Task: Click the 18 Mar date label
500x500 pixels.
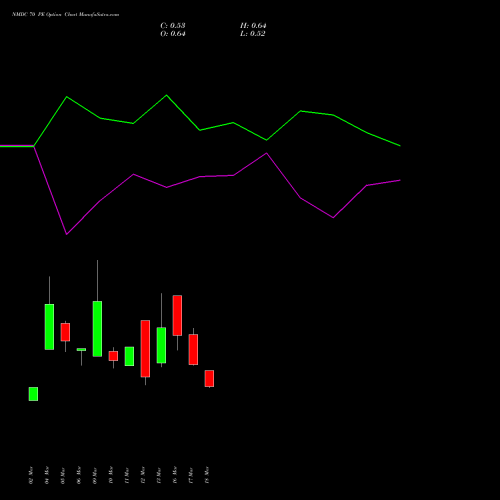Action: 207,475
